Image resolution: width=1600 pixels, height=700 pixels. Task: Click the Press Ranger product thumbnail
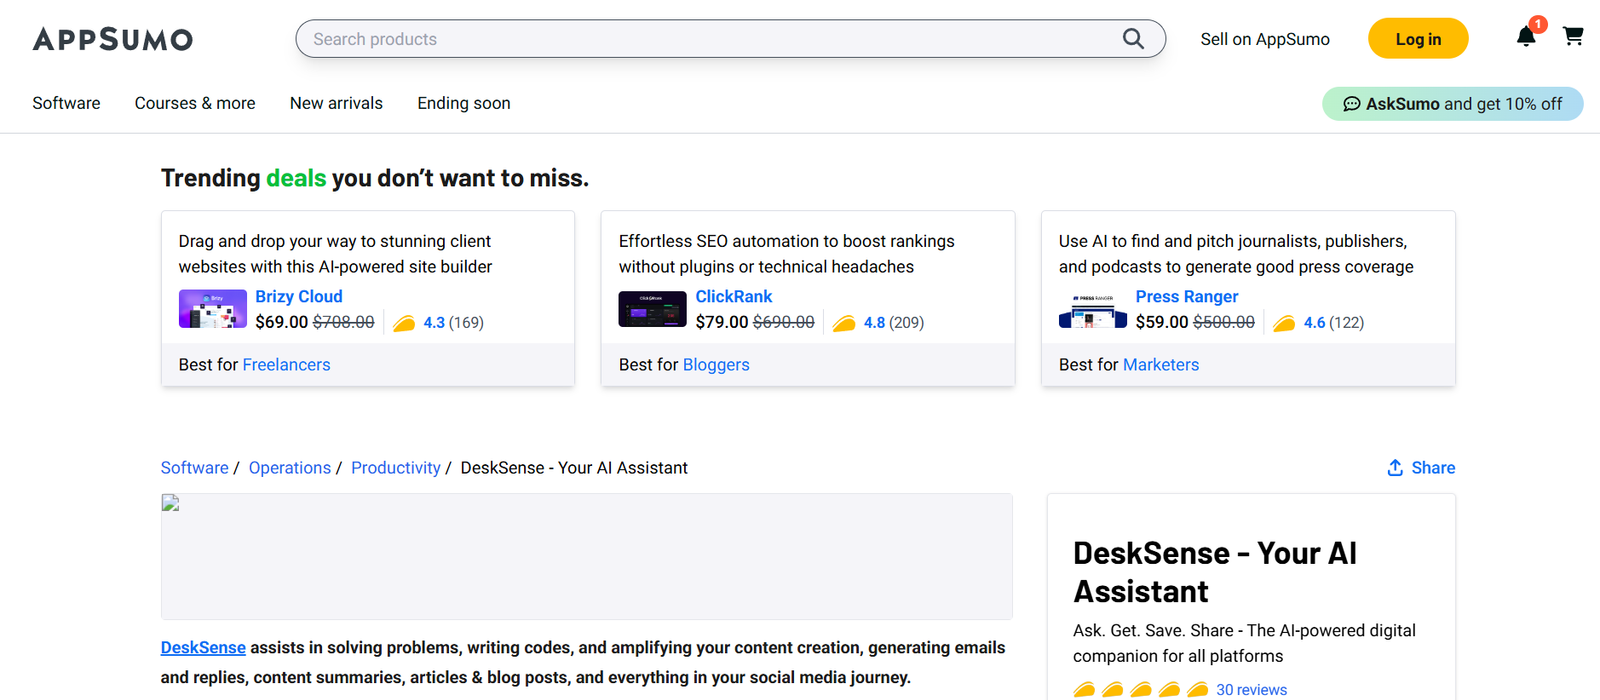(x=1092, y=310)
